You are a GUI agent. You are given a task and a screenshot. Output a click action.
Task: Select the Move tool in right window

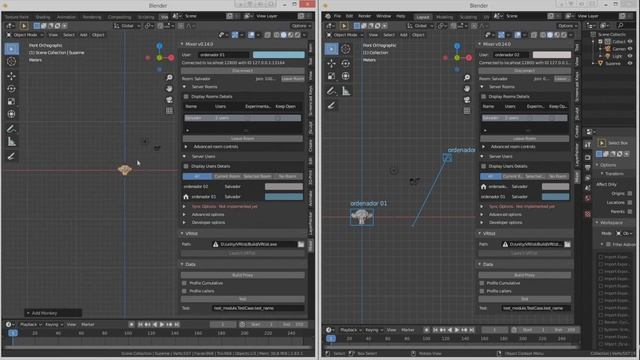[x=331, y=63]
